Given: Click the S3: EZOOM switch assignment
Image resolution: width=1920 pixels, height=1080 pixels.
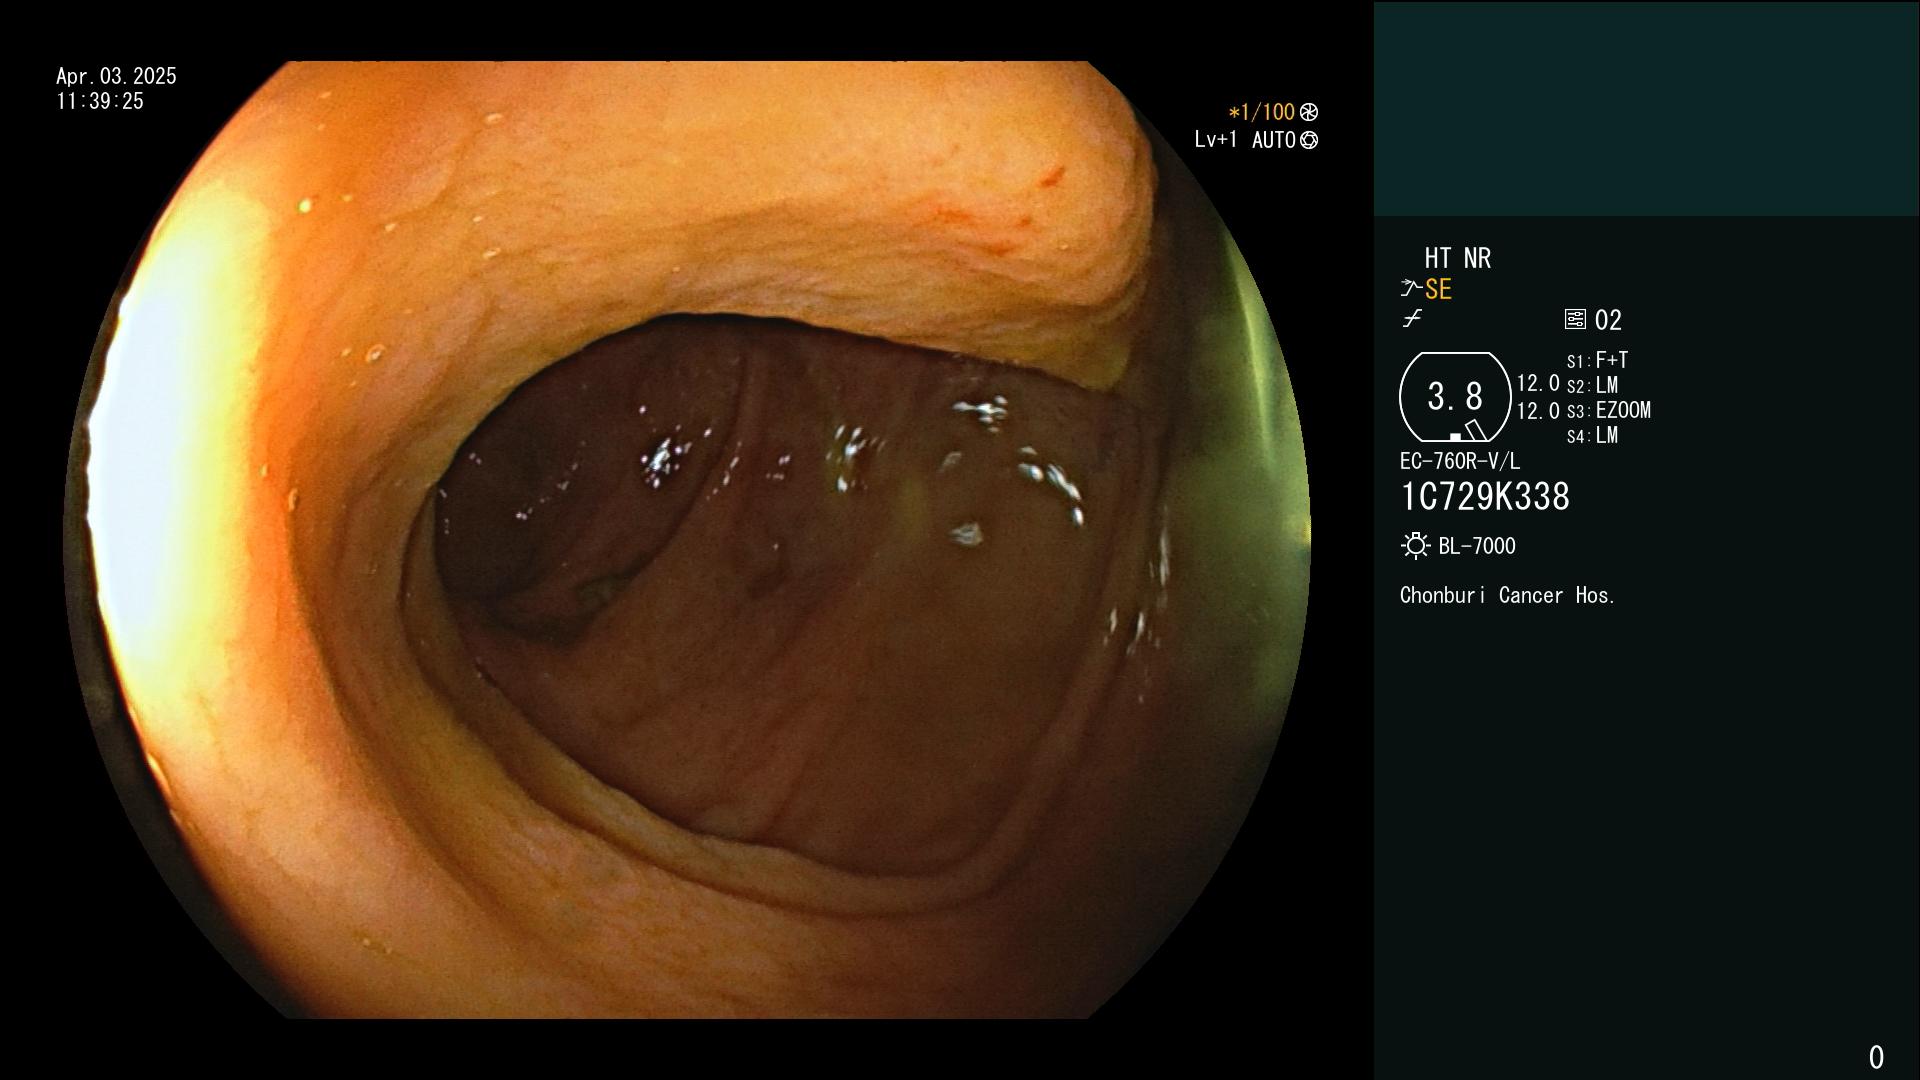Looking at the screenshot, I should point(1608,410).
